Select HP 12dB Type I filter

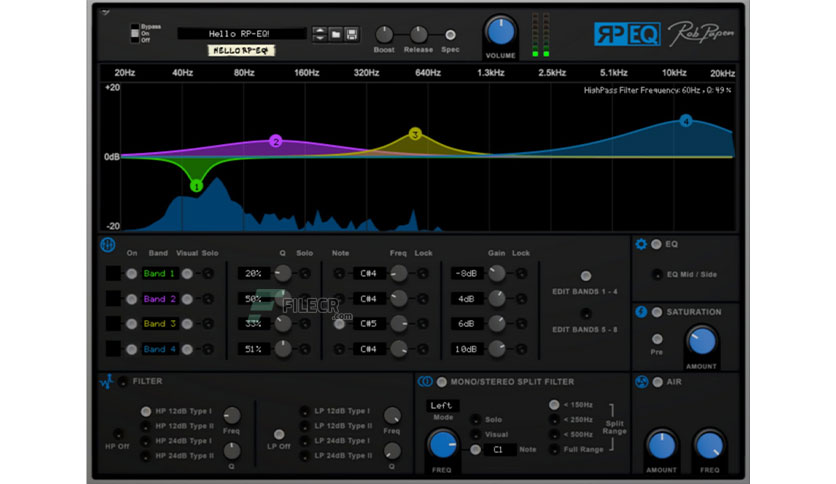(x=146, y=412)
